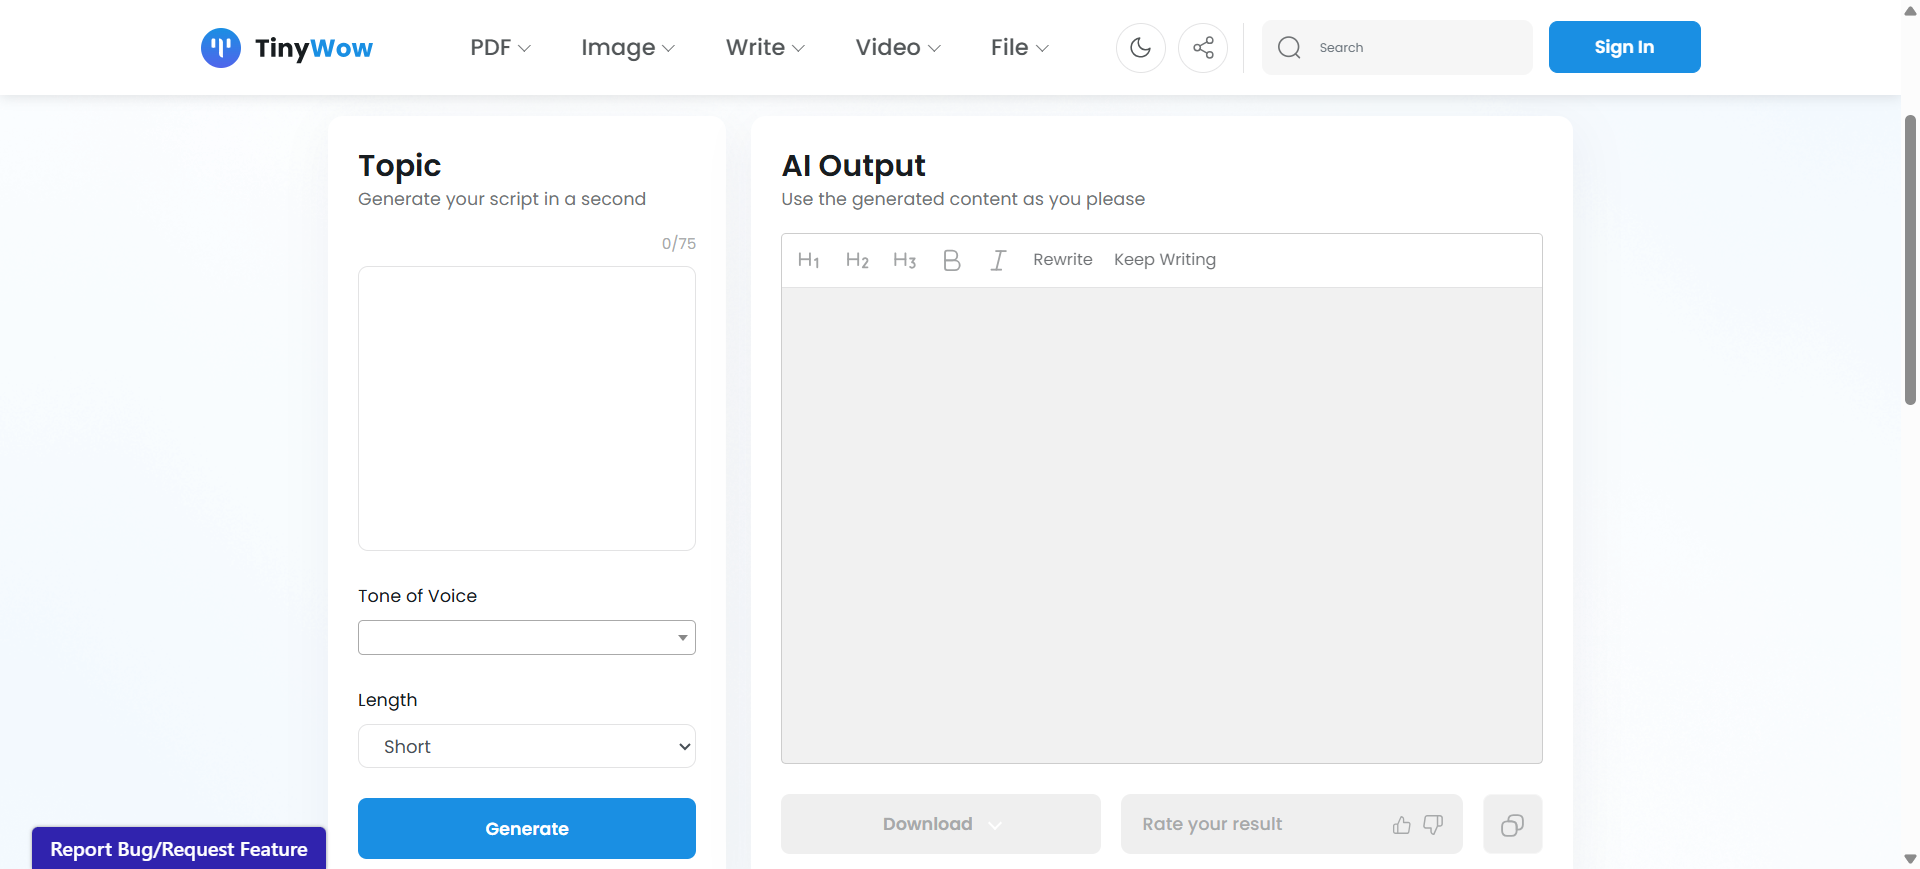Image resolution: width=1920 pixels, height=869 pixels.
Task: Toggle italic text formatting
Action: pyautogui.click(x=997, y=260)
